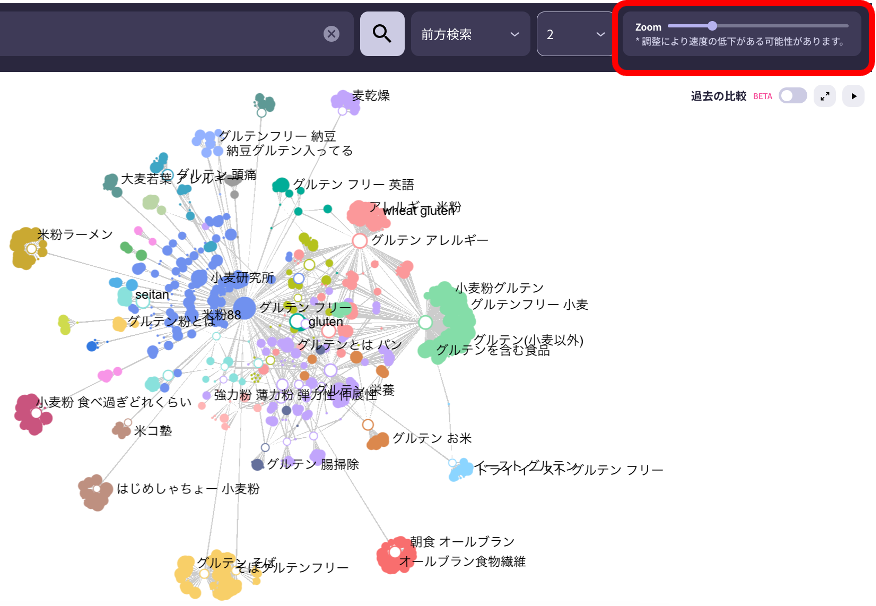This screenshot has height=606, width=876.
Task: Click inside the keyword search input field
Action: [160, 34]
